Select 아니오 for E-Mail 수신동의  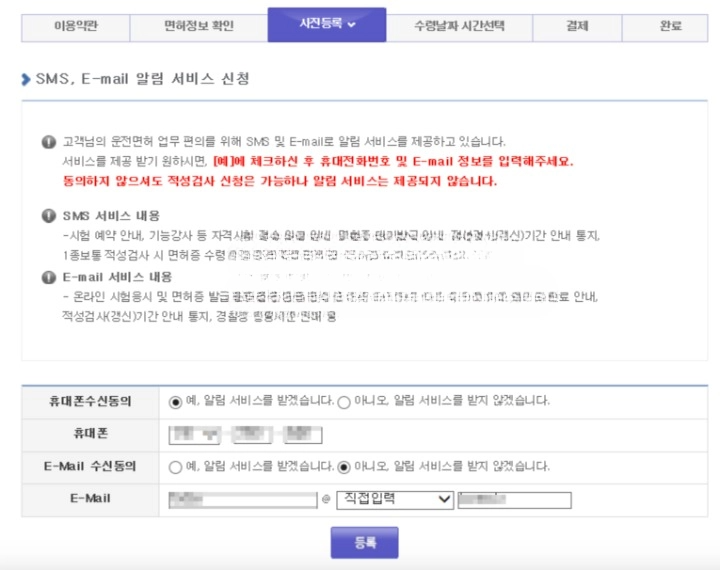pyautogui.click(x=344, y=467)
